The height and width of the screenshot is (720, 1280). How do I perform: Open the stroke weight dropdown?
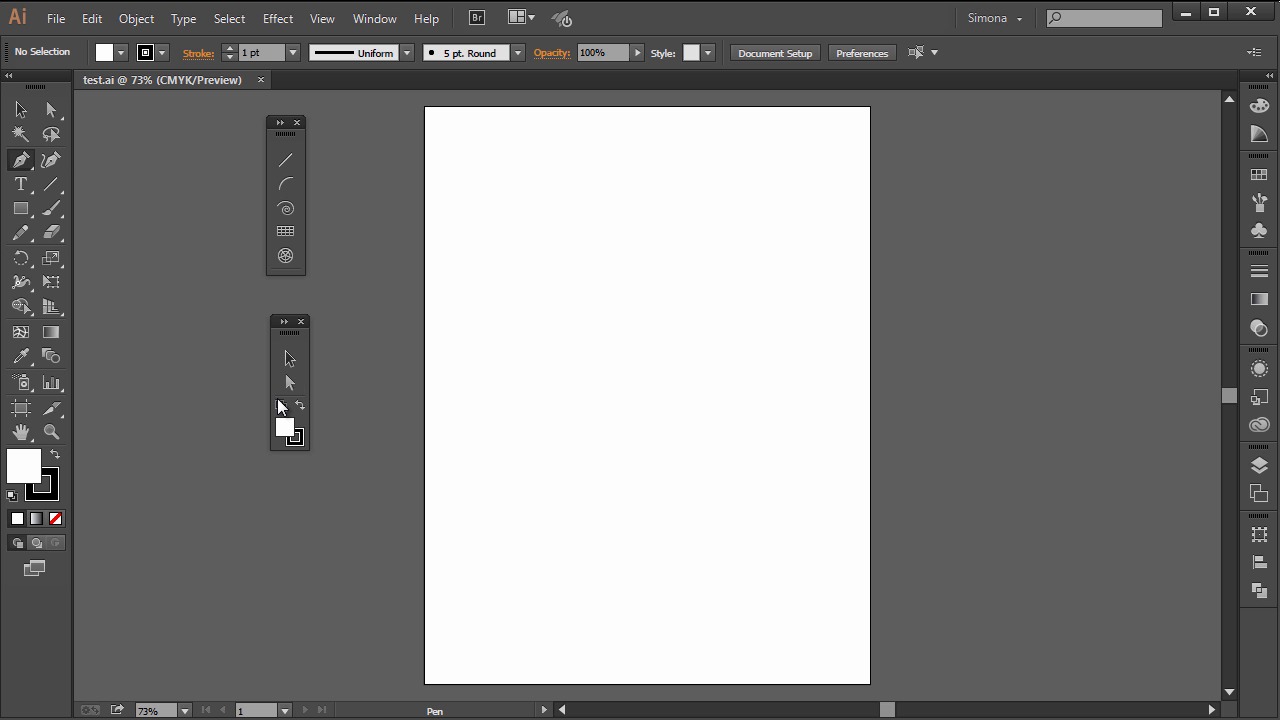coord(293,53)
